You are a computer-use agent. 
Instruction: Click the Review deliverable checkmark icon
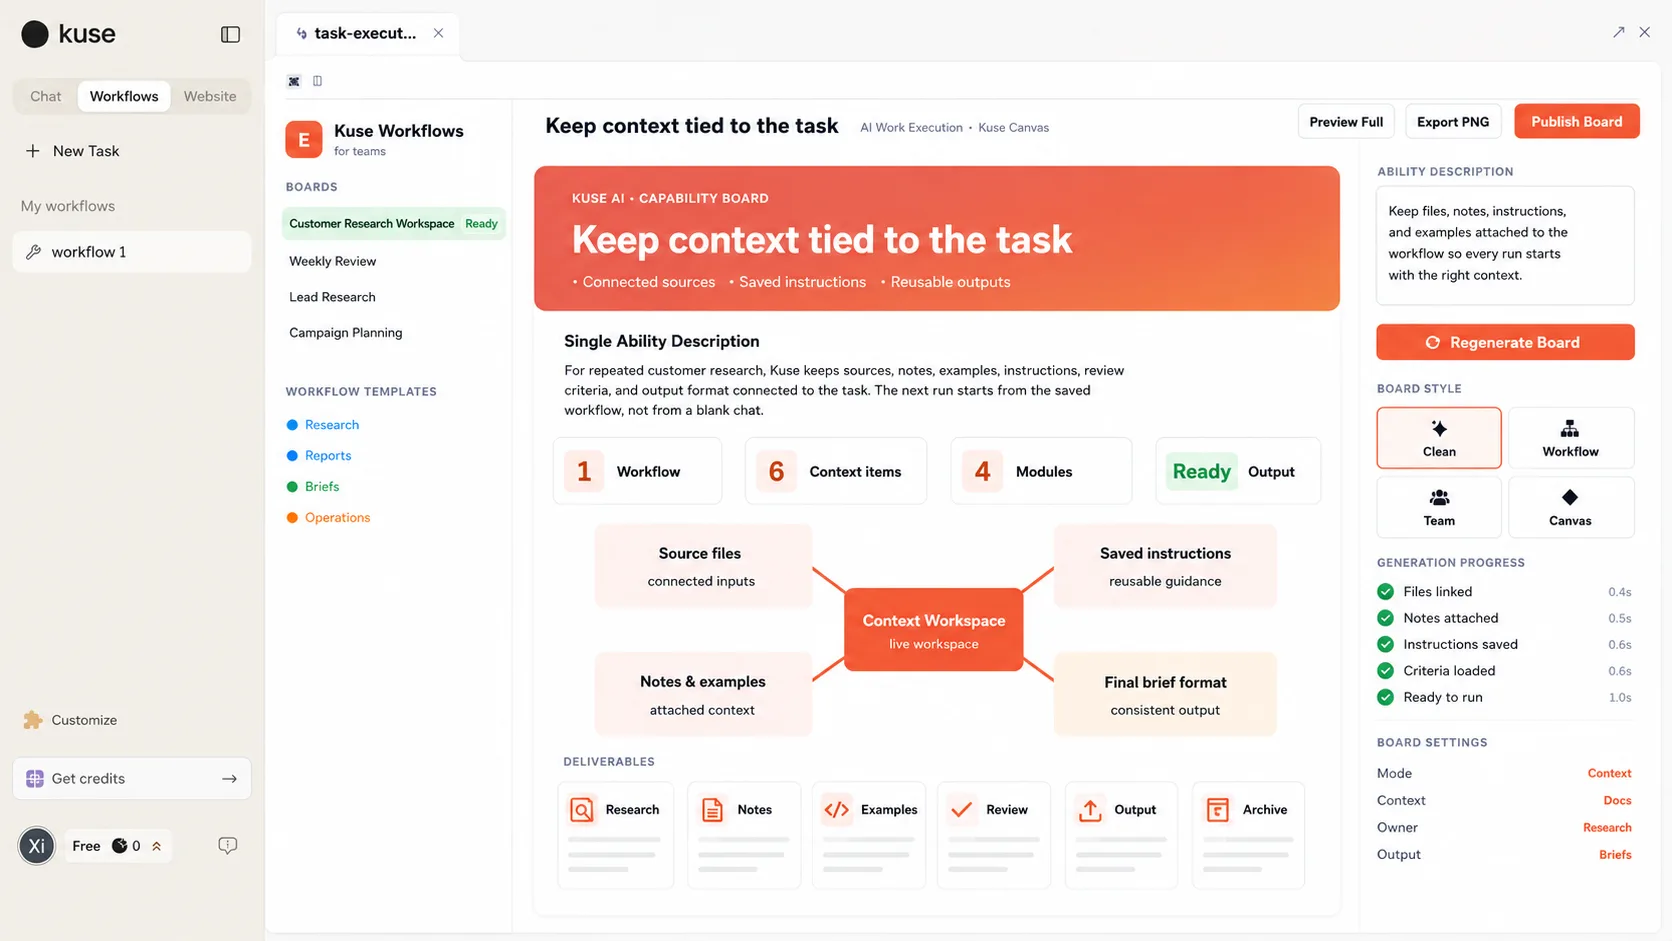coord(962,810)
